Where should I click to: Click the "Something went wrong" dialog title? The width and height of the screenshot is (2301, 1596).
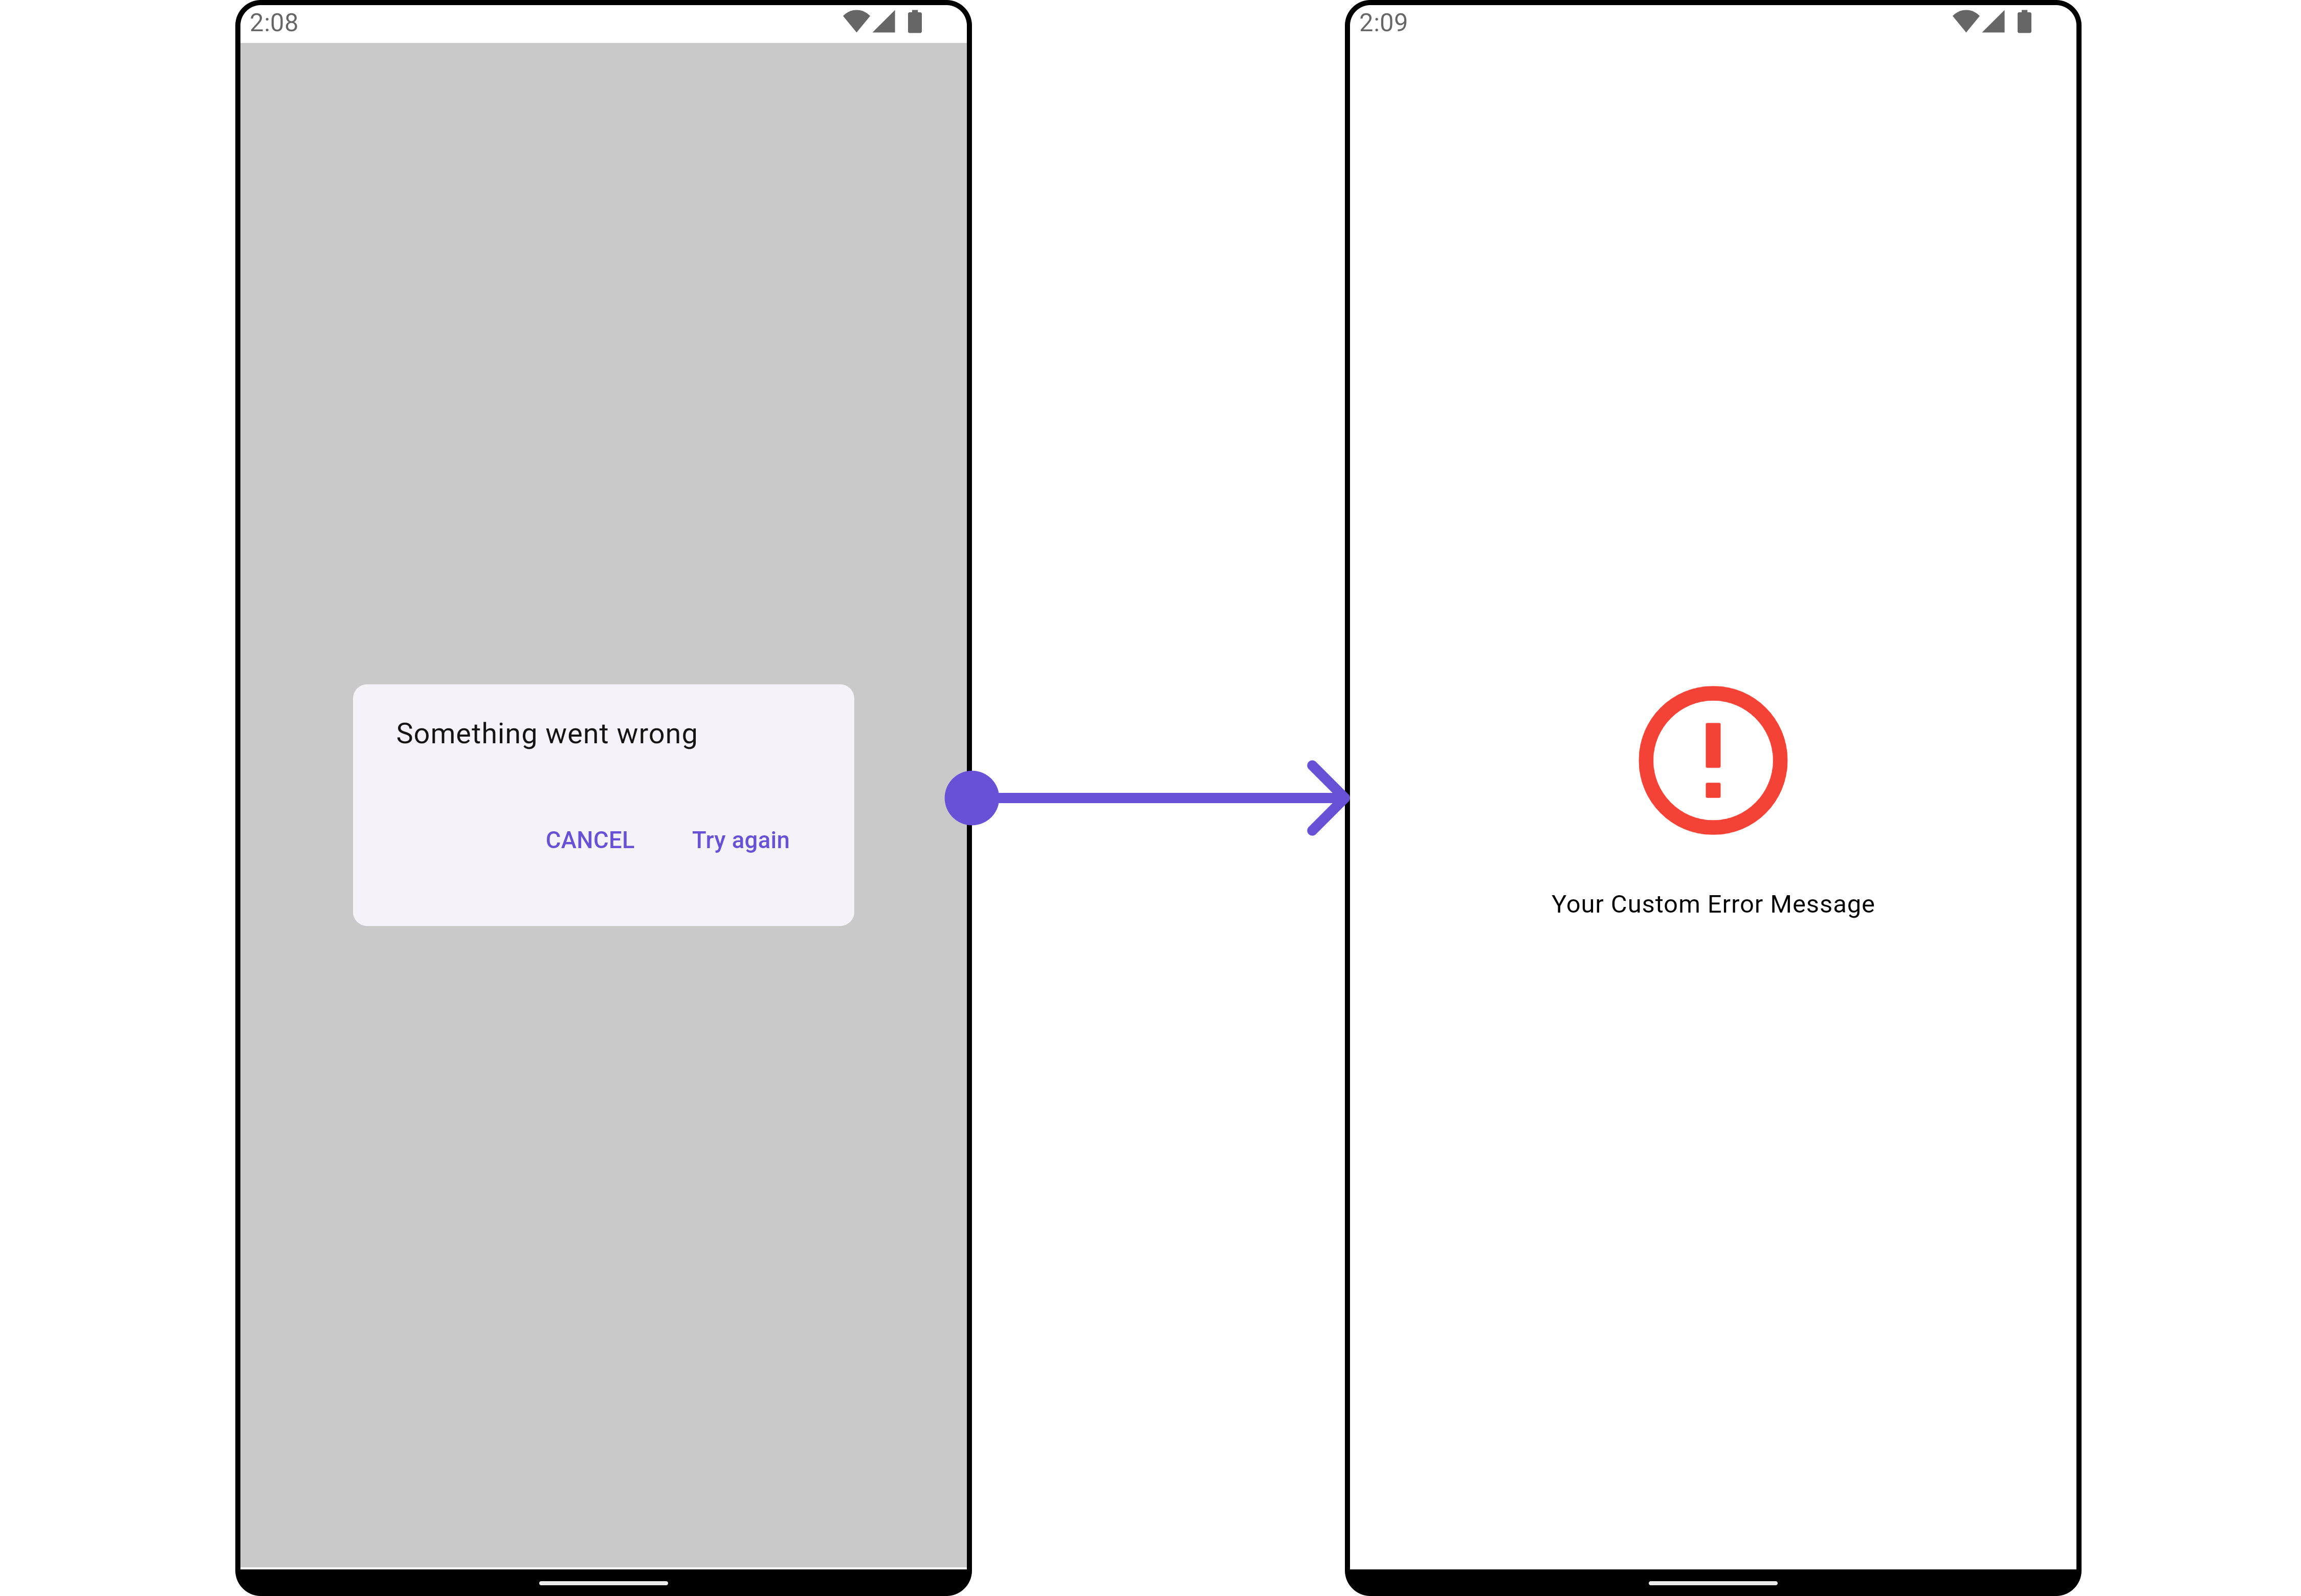pyautogui.click(x=546, y=734)
